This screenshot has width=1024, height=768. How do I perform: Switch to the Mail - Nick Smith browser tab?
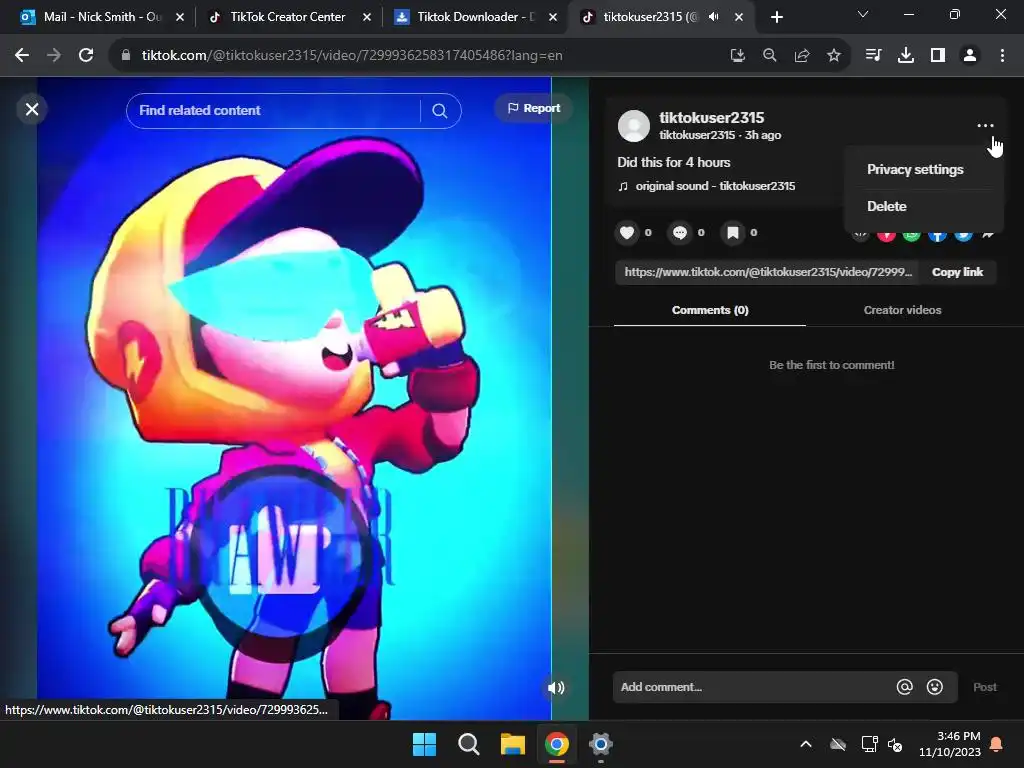point(99,17)
